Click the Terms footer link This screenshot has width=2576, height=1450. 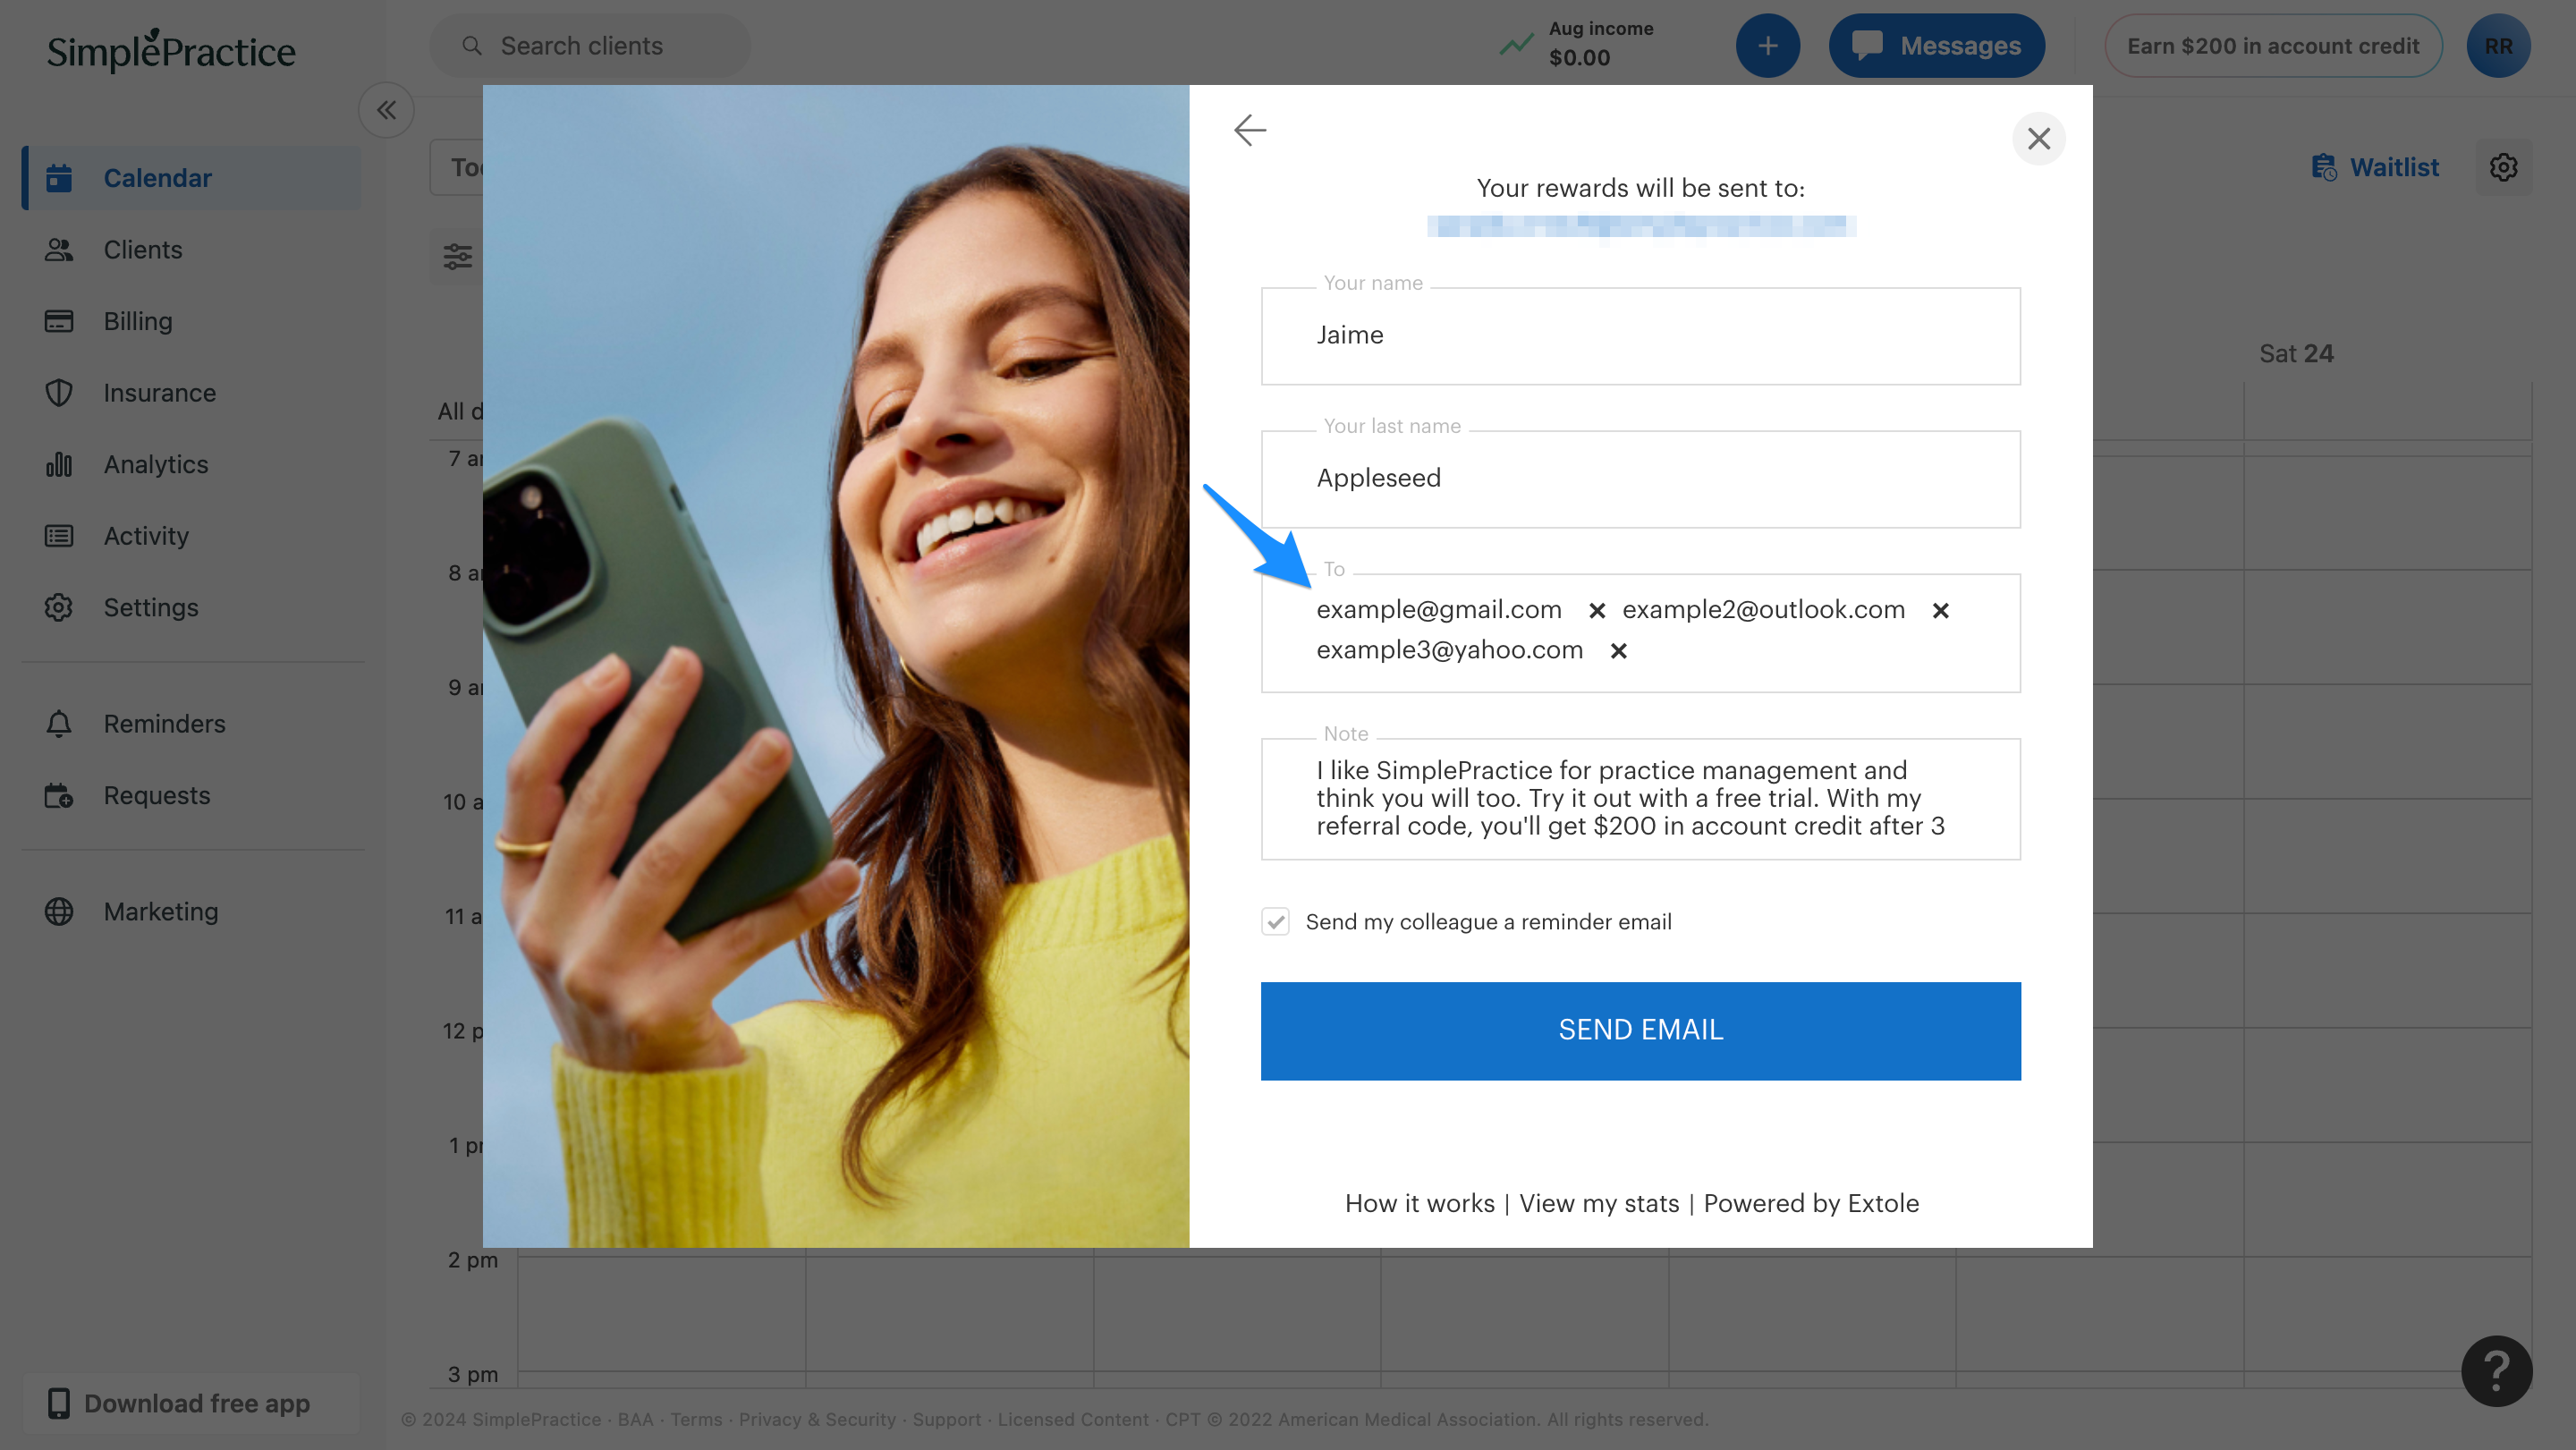click(695, 1420)
